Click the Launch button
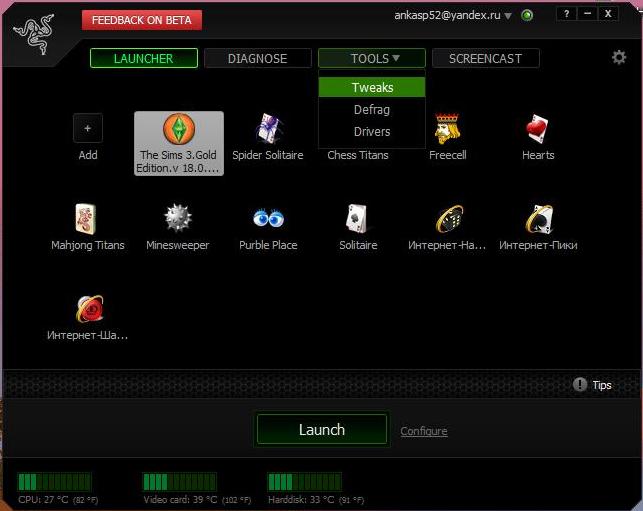The image size is (643, 511). (x=322, y=429)
